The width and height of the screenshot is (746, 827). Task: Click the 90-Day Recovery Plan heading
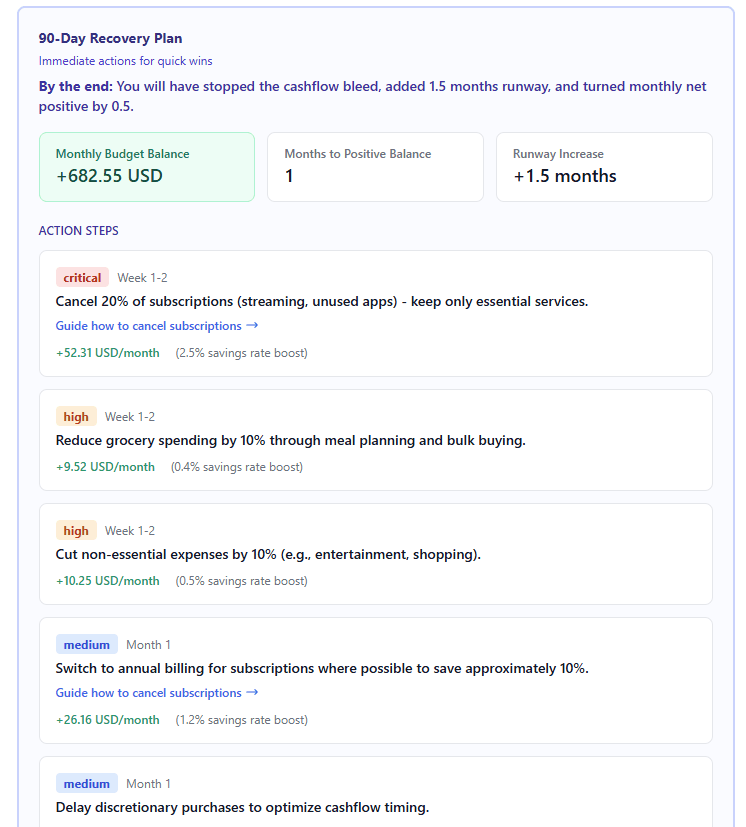click(x=110, y=39)
